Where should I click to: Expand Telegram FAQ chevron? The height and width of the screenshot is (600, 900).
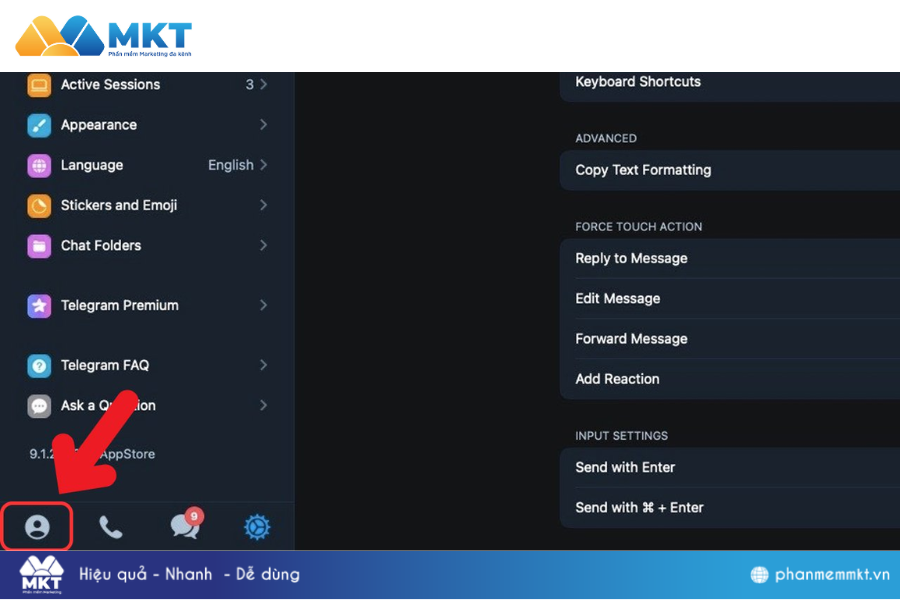point(263,365)
